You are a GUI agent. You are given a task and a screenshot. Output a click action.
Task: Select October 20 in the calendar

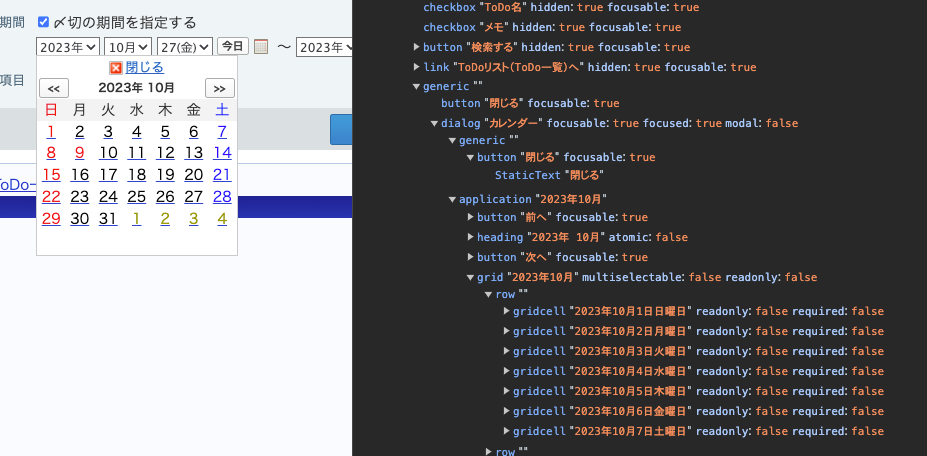coord(194,175)
